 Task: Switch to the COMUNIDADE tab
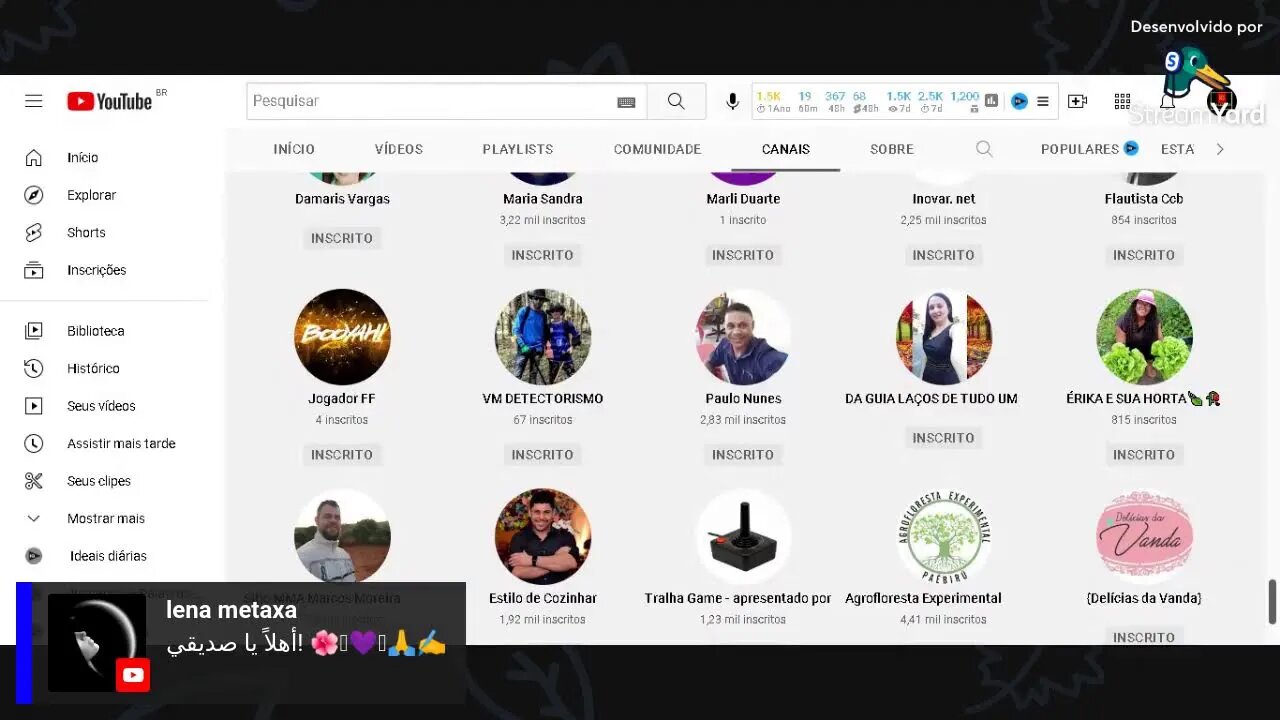point(657,149)
